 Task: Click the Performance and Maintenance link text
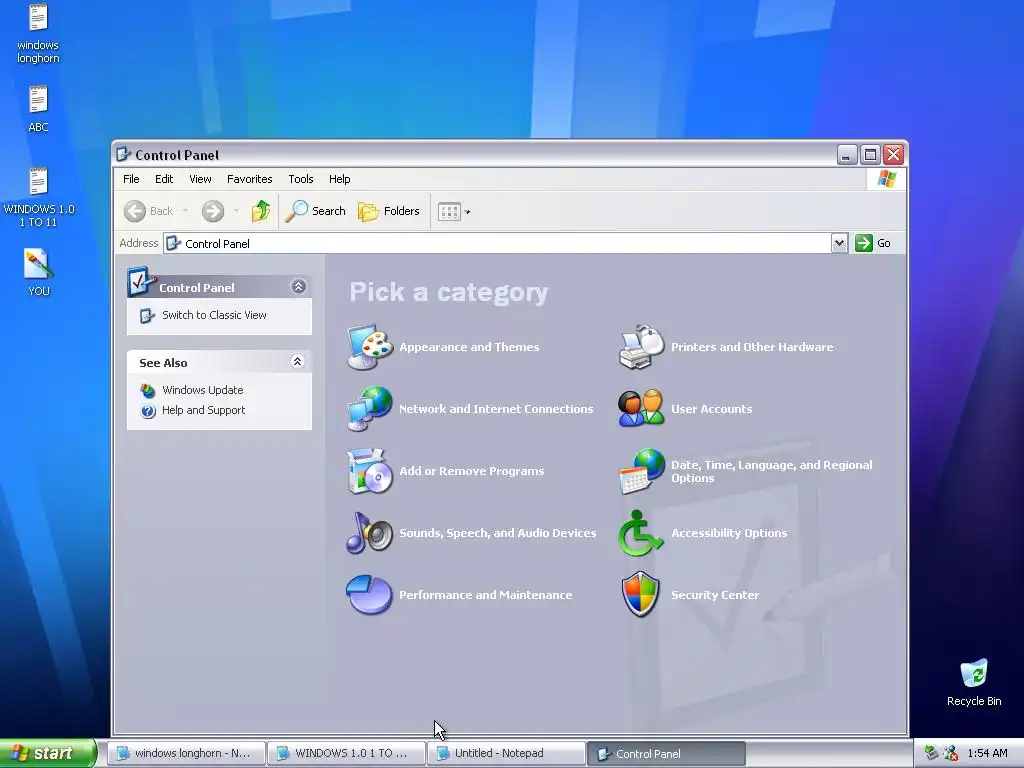point(486,596)
